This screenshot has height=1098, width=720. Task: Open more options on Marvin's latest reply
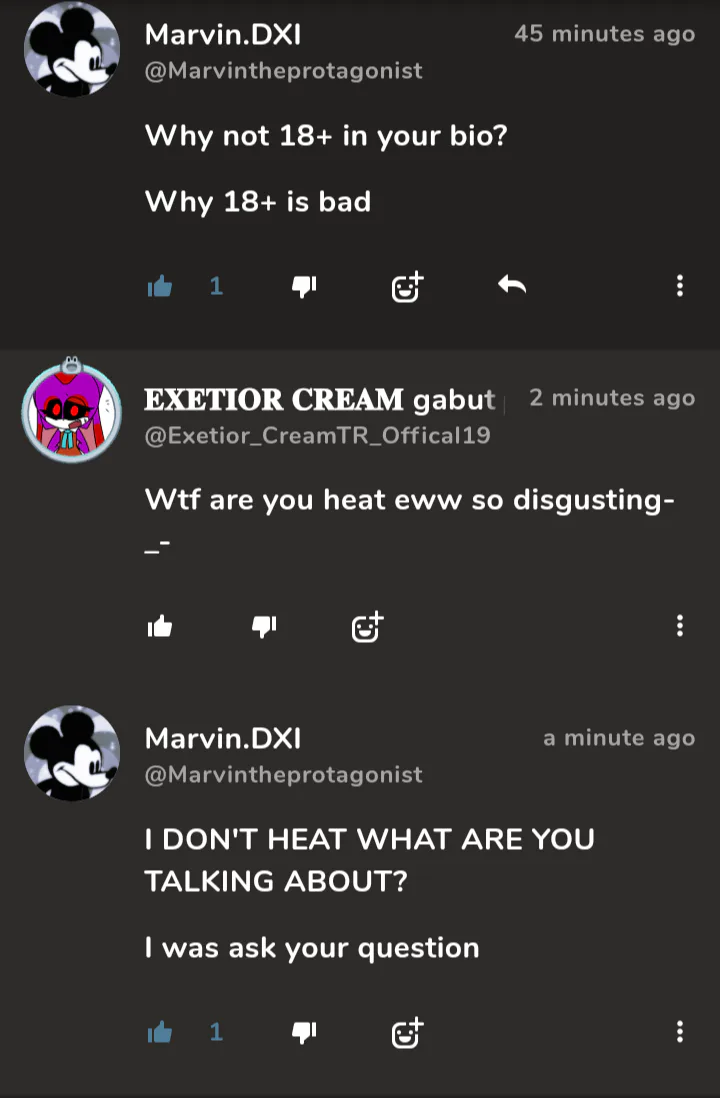click(x=679, y=1031)
